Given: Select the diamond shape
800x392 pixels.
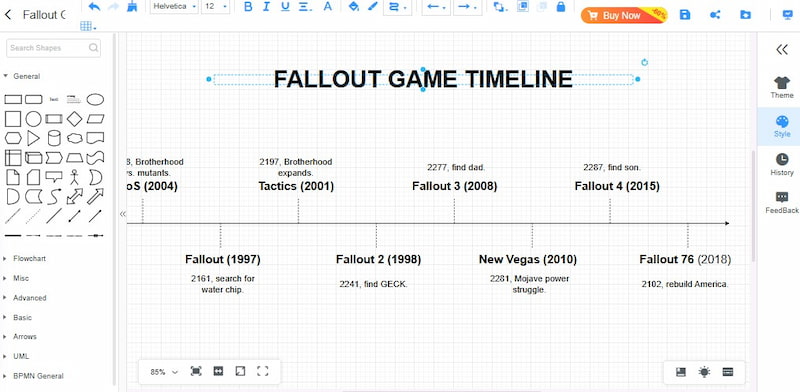Looking at the screenshot, I should tap(74, 119).
